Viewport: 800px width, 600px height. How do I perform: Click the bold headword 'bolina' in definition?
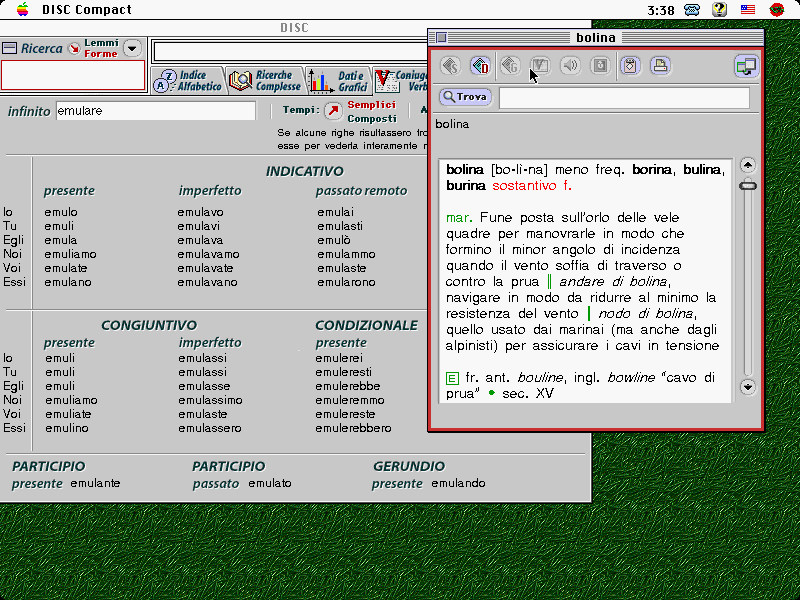pos(465,169)
